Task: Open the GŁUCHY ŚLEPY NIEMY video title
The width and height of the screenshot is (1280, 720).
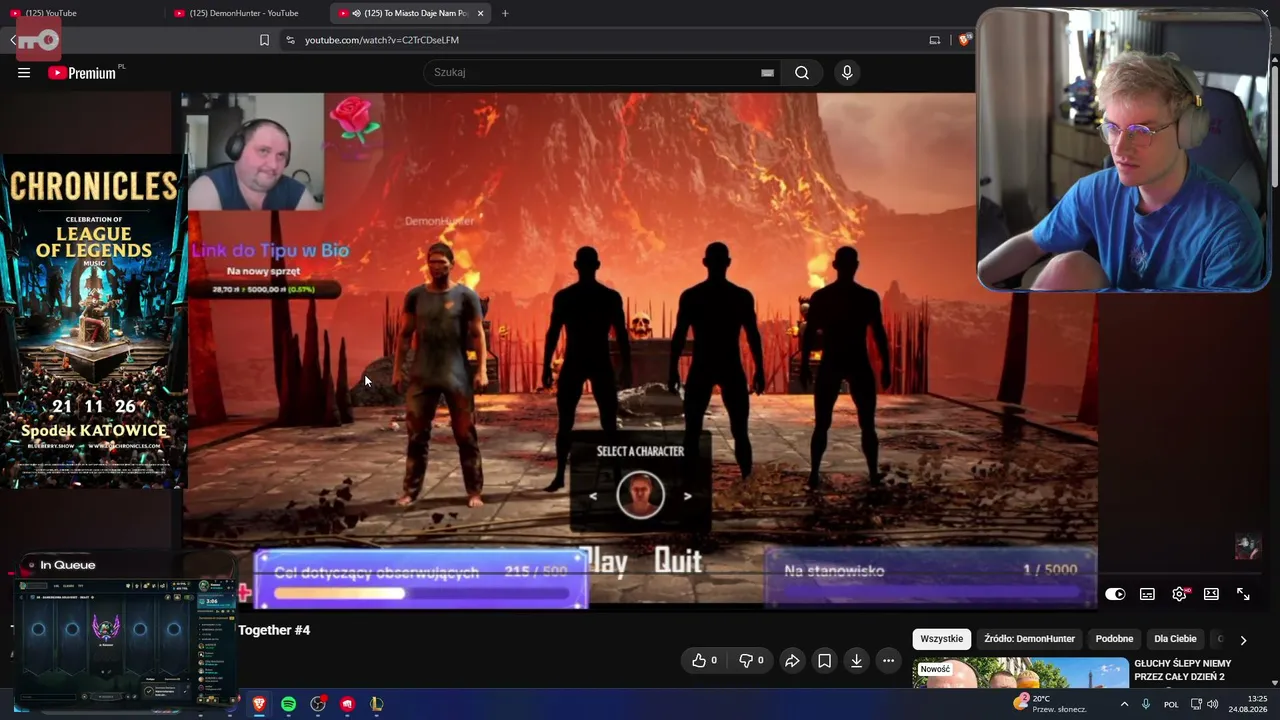Action: coord(1184,670)
